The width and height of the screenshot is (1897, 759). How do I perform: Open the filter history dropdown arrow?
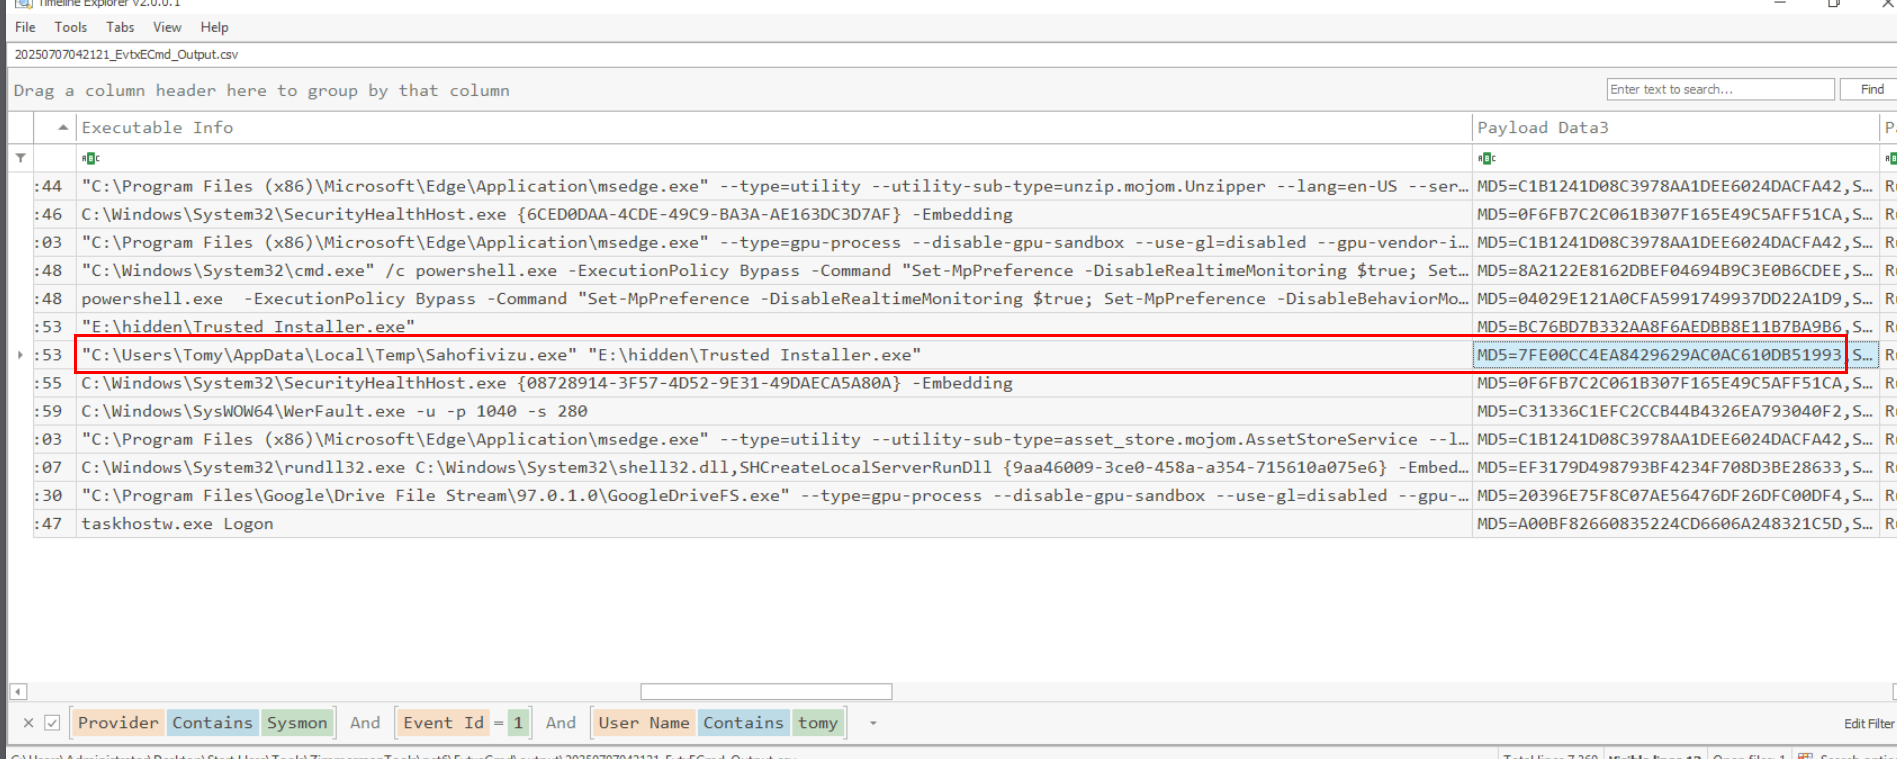coord(873,723)
